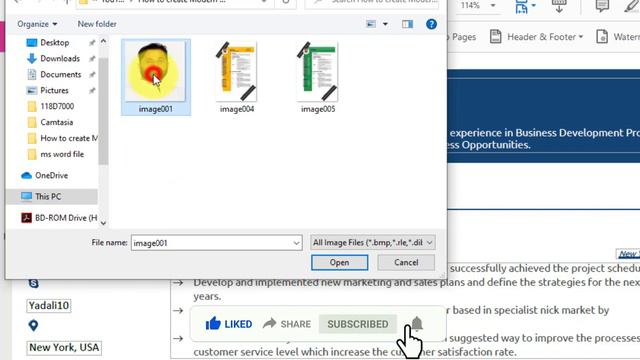The width and height of the screenshot is (640, 360).
Task: Open the 118D7000 folder
Action: [x=57, y=106]
